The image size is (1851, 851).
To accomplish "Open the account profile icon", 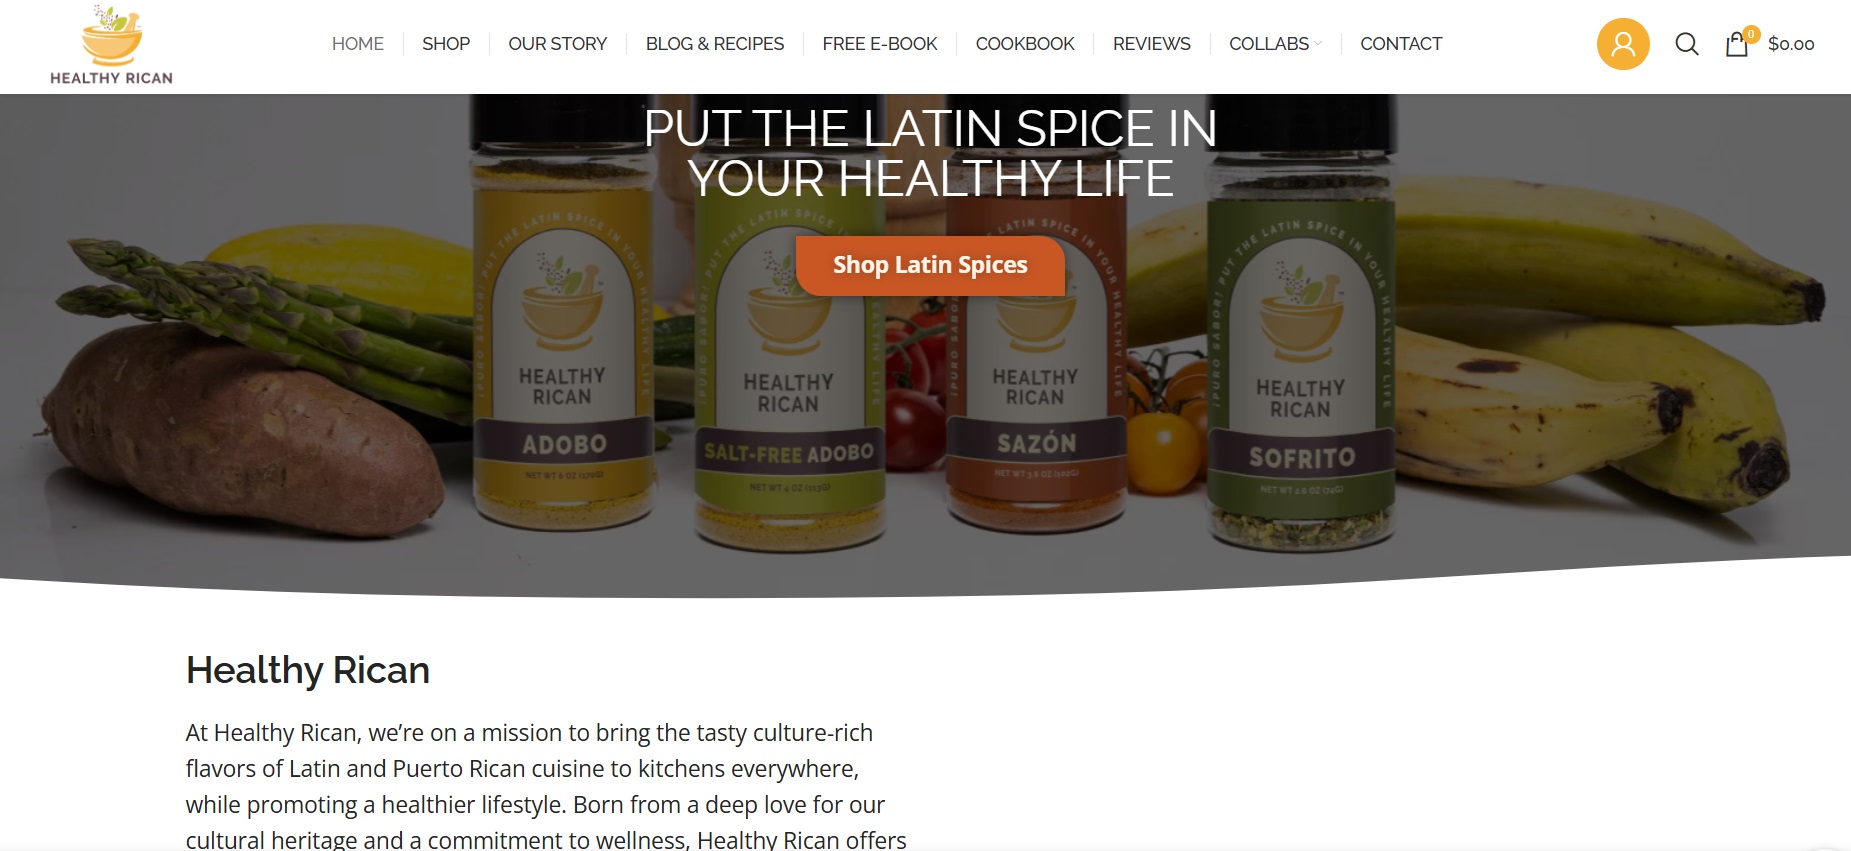I will (x=1622, y=44).
